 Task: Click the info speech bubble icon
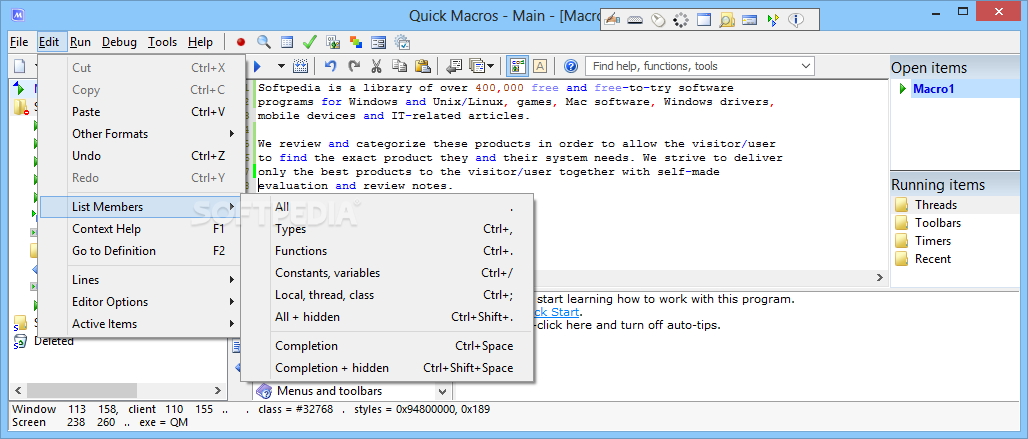pos(795,20)
